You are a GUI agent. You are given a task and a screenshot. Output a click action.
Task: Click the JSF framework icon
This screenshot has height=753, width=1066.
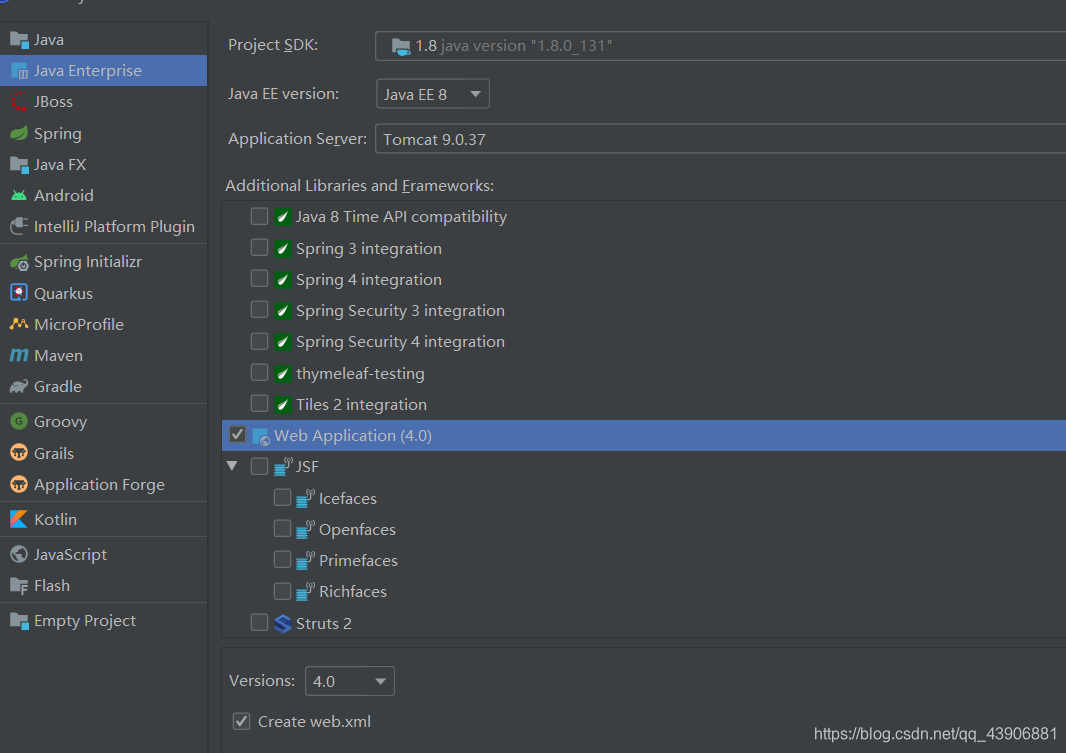[x=283, y=467]
